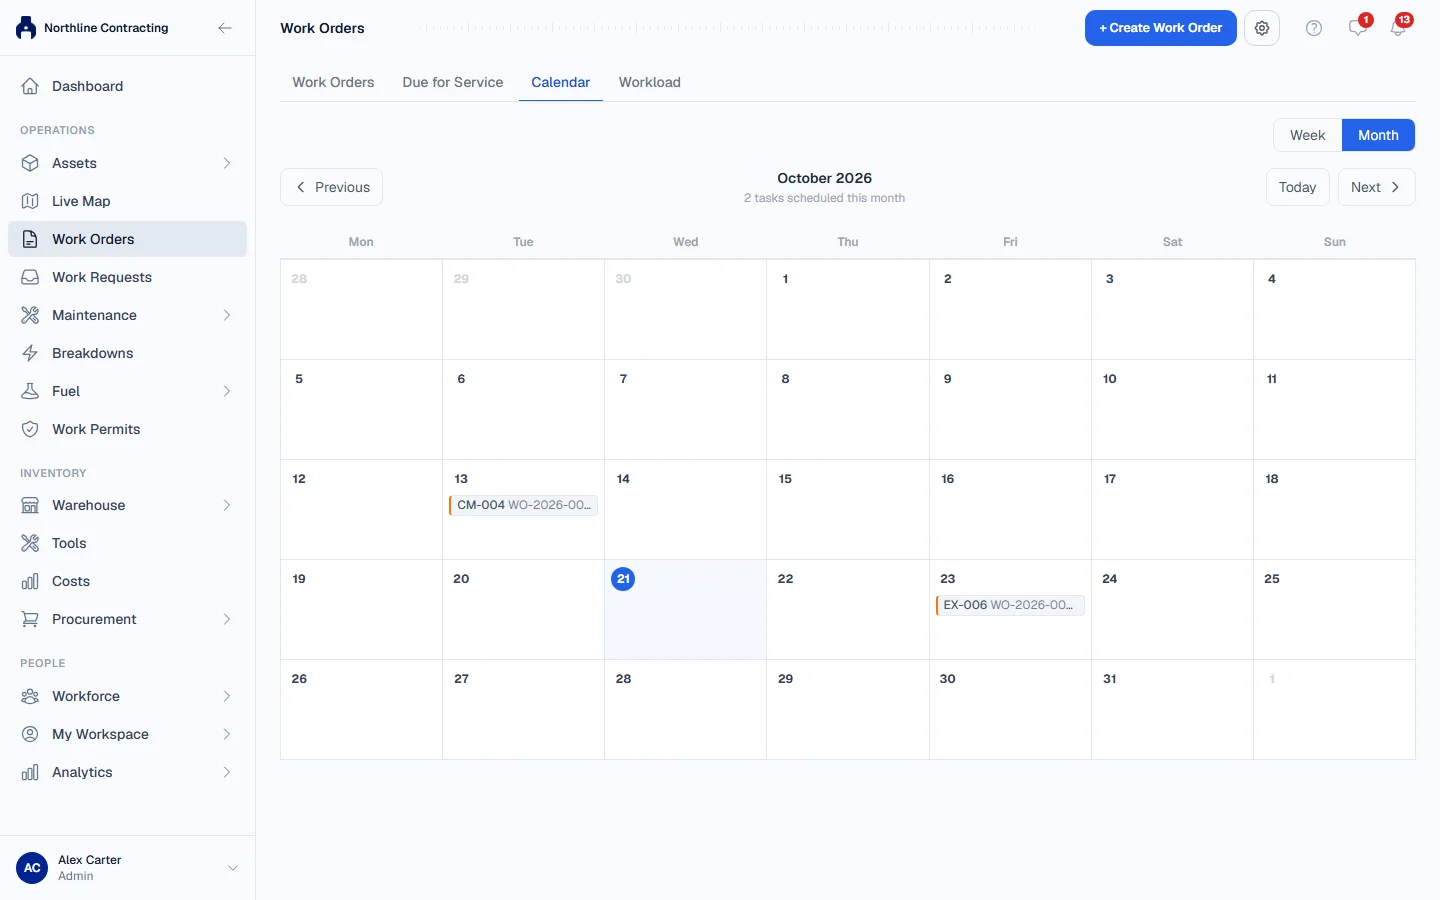Click the day number 26
Image resolution: width=1440 pixels, height=900 pixels.
click(x=299, y=679)
